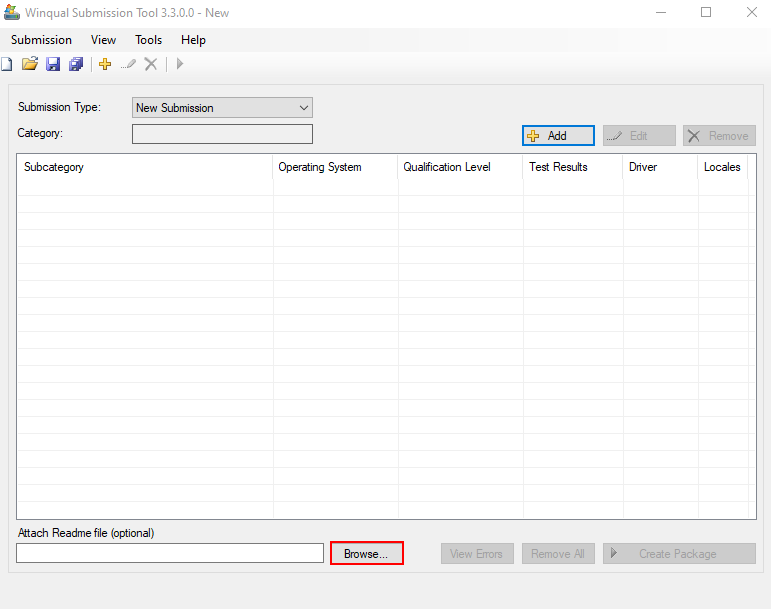Close the Winqual Submission Tool window

point(751,12)
